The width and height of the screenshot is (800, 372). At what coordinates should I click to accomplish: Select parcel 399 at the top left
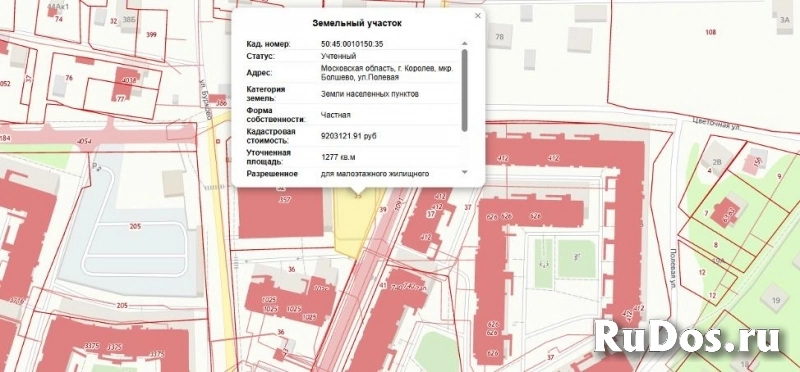(151, 35)
